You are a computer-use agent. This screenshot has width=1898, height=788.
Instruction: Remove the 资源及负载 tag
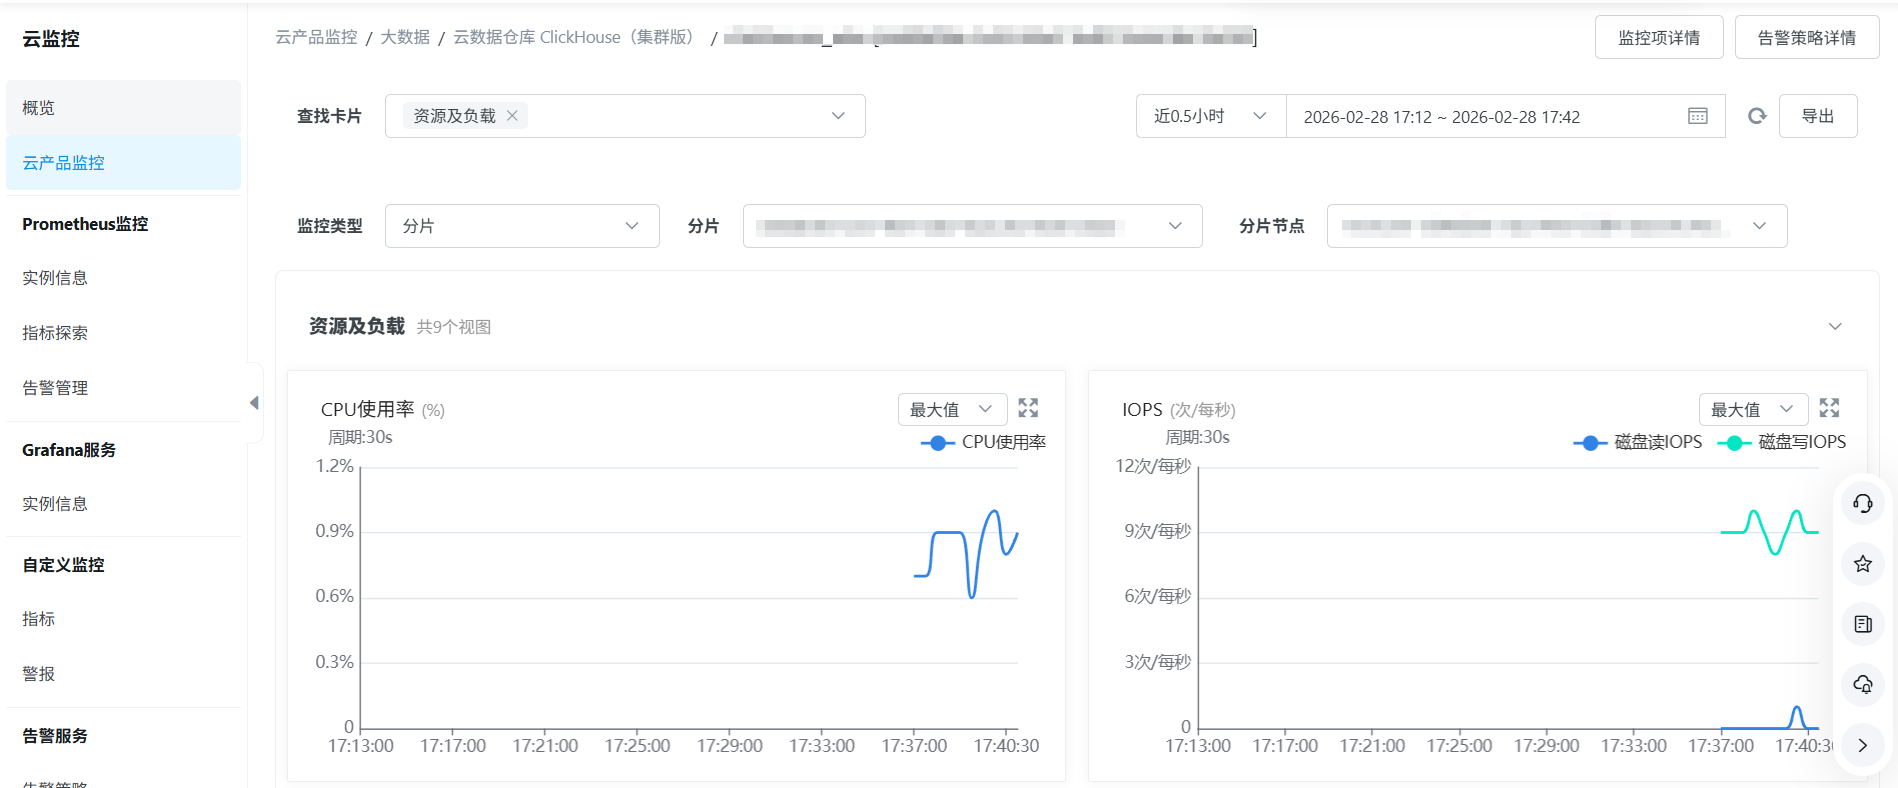(512, 116)
